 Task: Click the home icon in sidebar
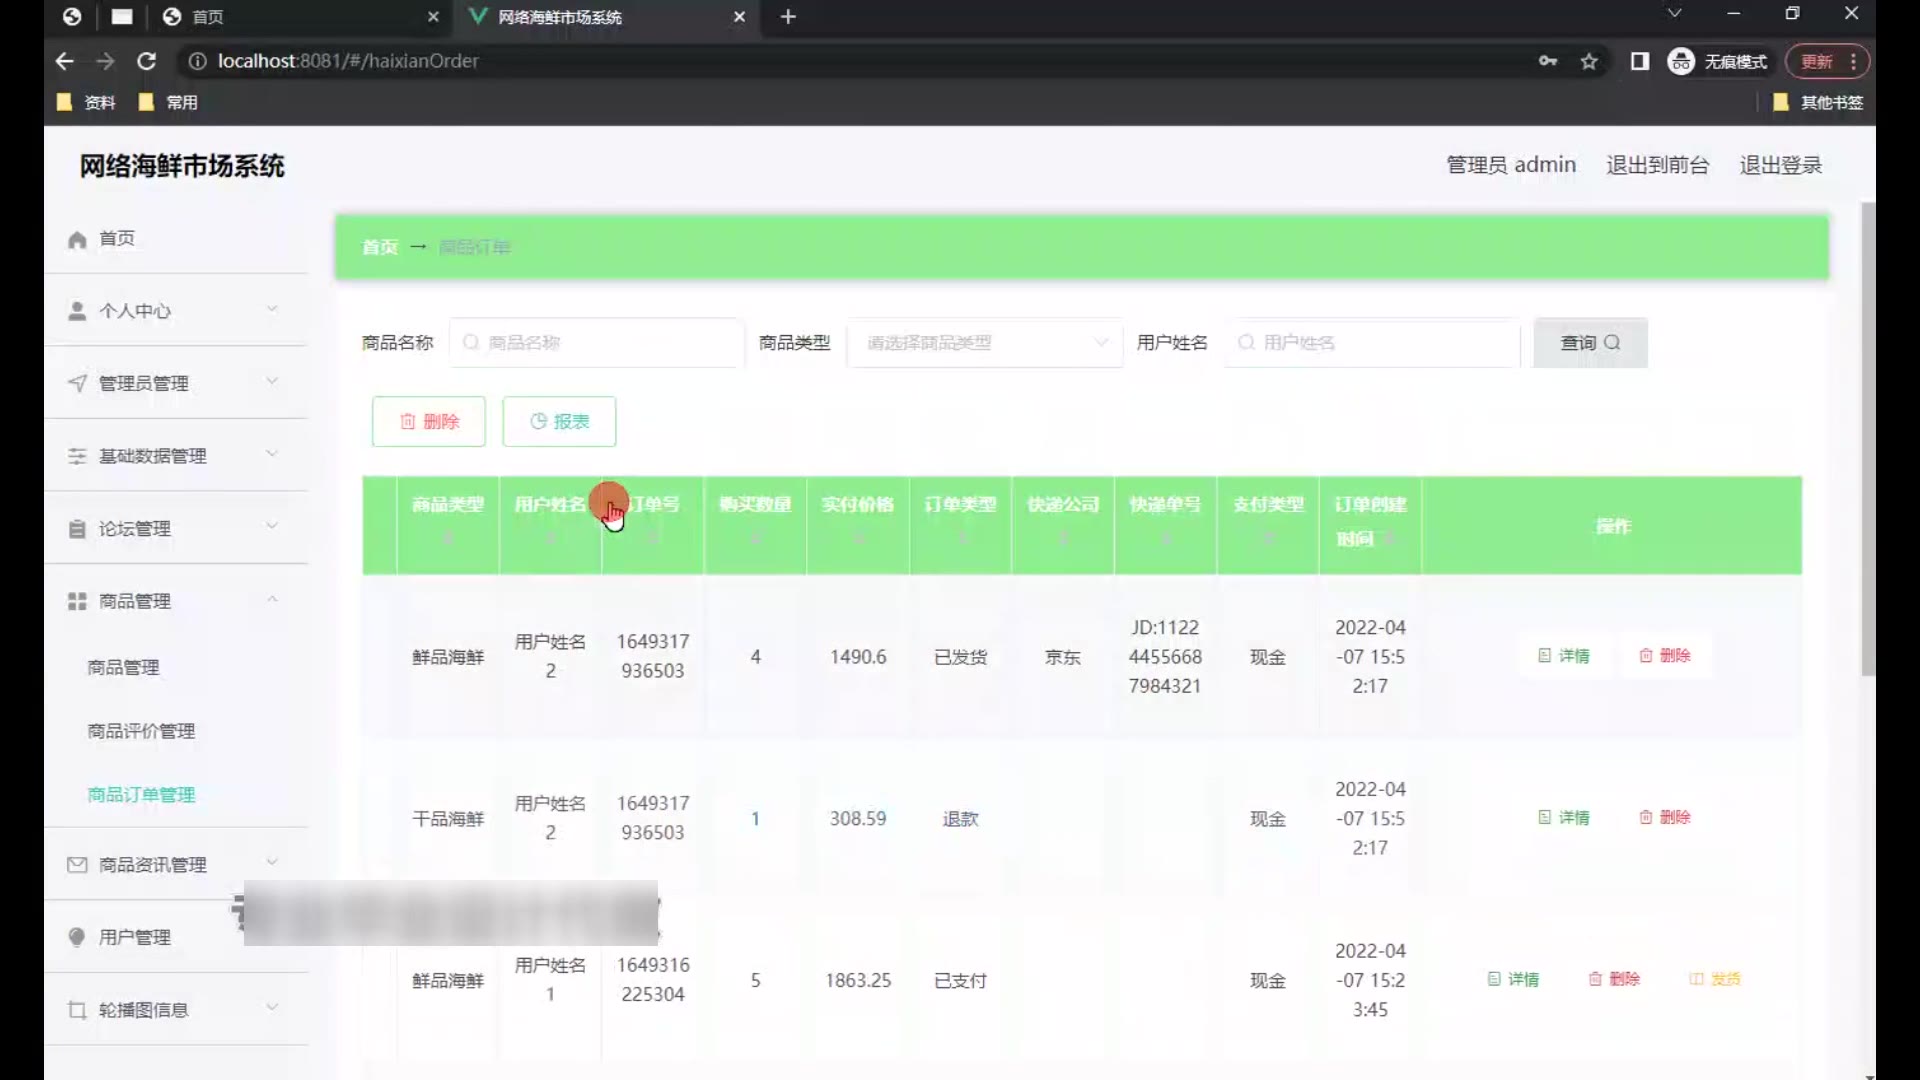click(x=77, y=240)
